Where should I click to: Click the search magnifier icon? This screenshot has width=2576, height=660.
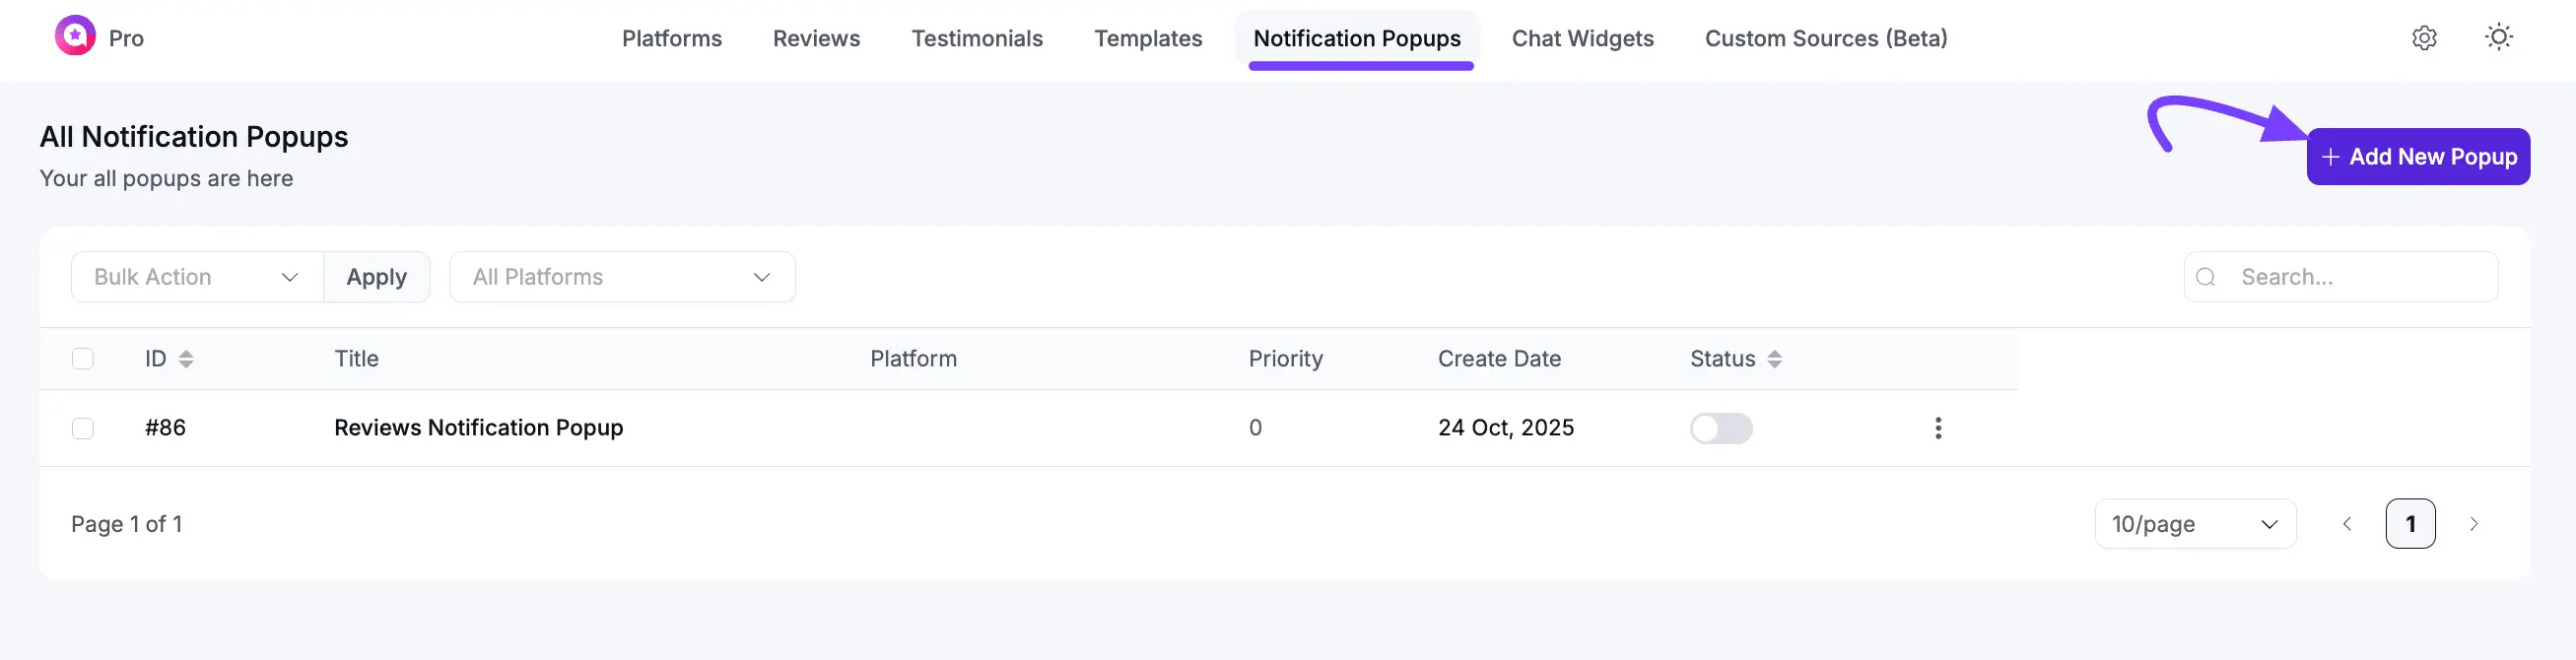point(2207,277)
